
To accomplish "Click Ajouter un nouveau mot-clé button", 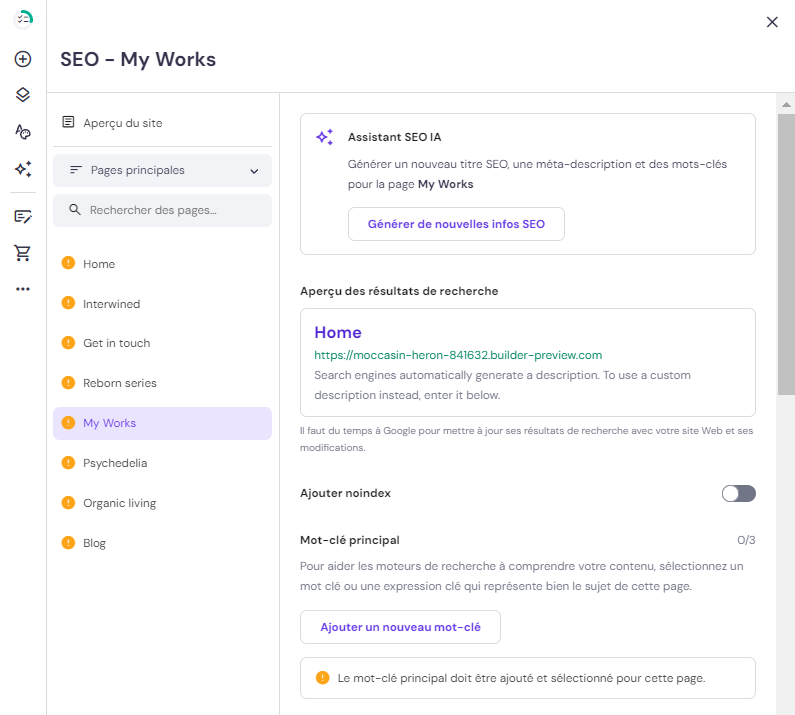I will coord(400,627).
